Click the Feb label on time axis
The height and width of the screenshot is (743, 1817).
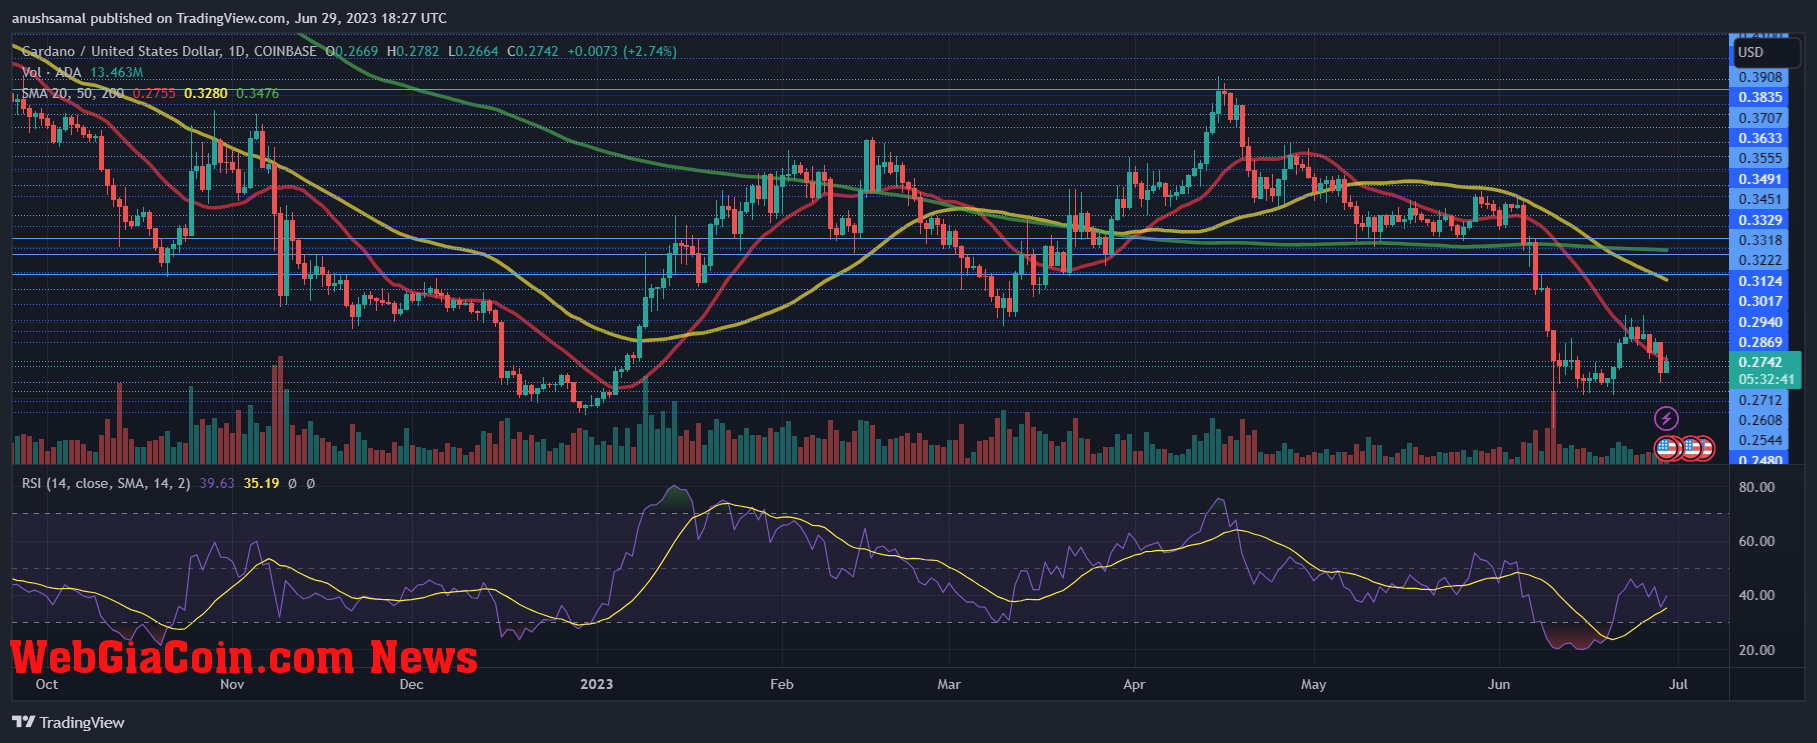pyautogui.click(x=782, y=684)
